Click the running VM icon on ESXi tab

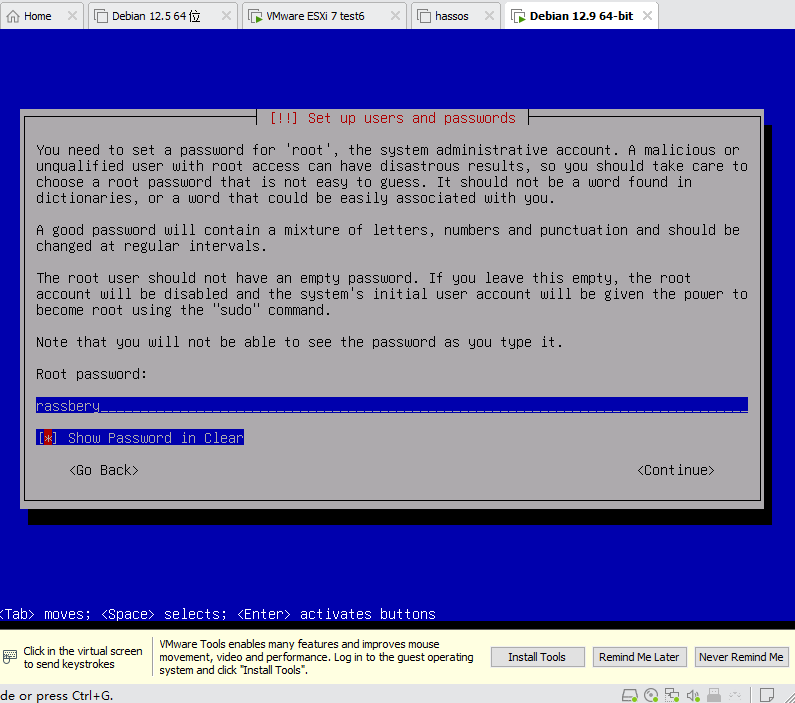pos(255,16)
